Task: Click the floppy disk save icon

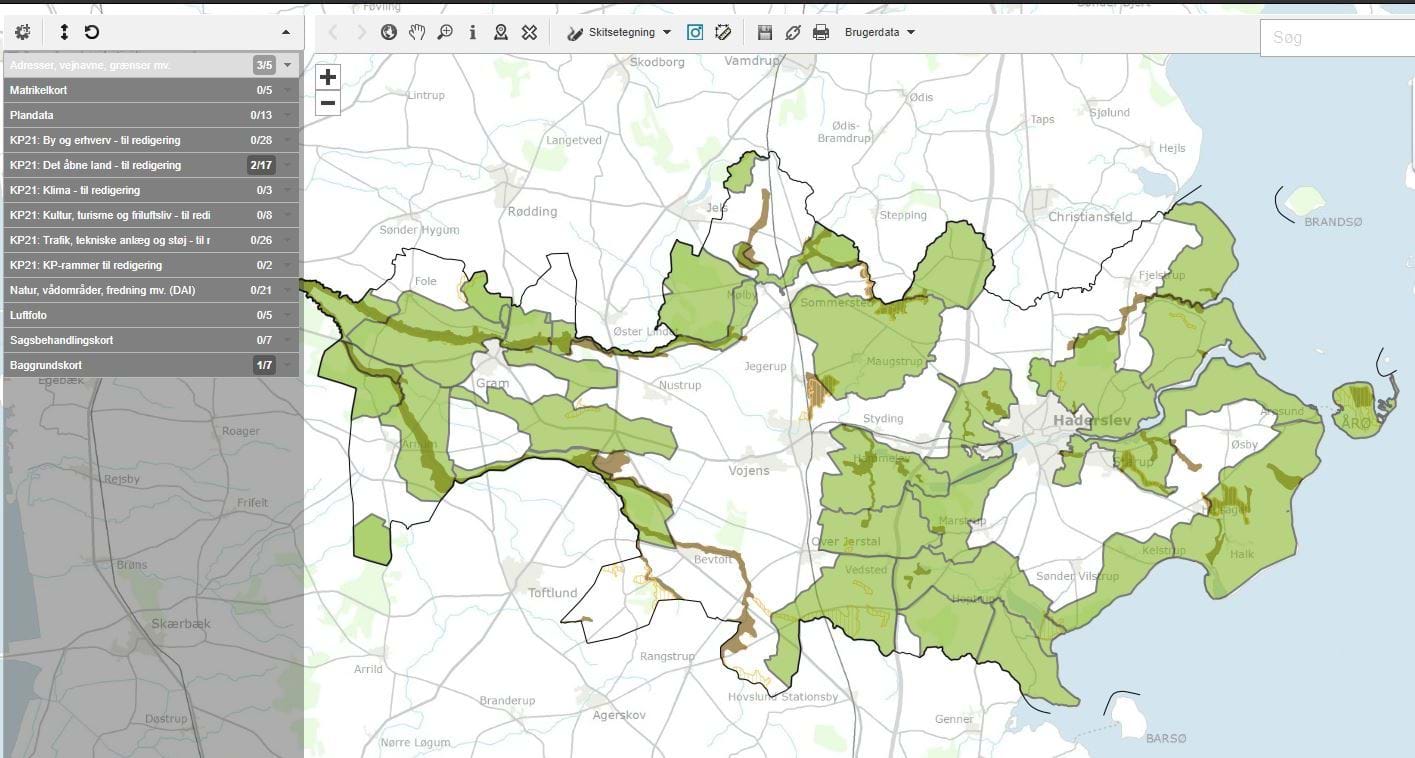Action: [x=765, y=32]
